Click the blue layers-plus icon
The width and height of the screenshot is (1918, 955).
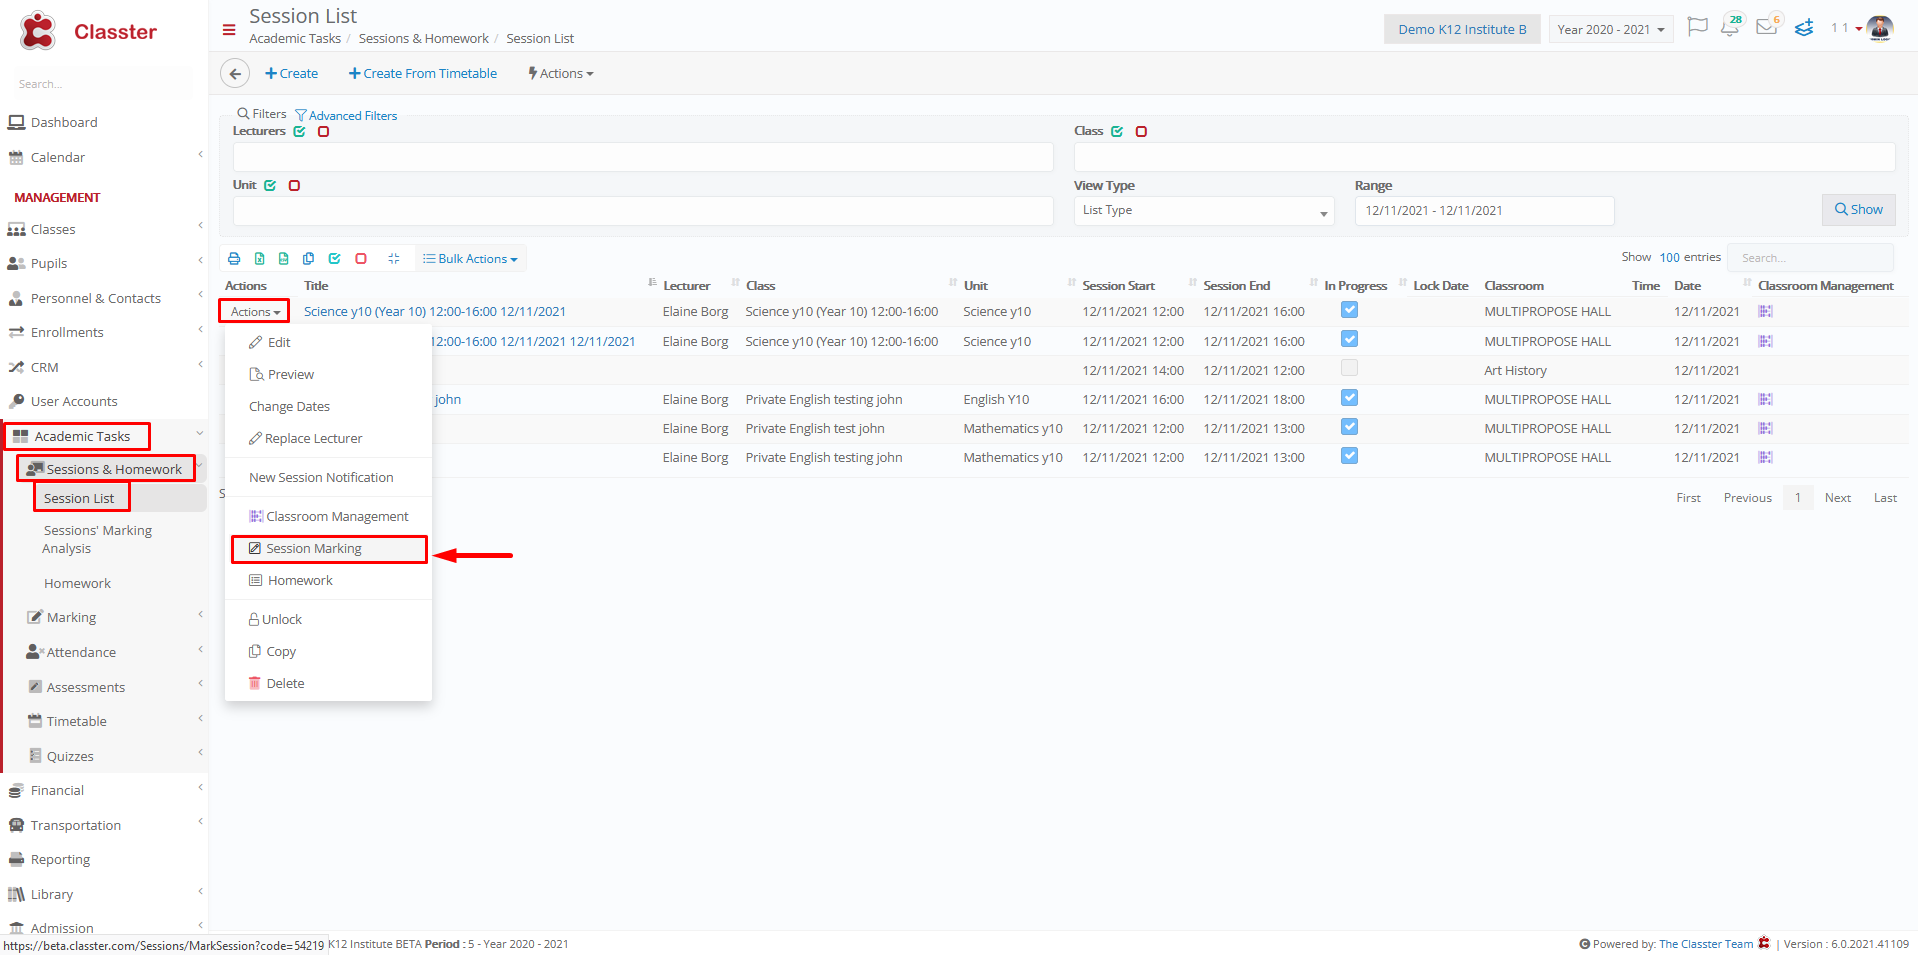point(1804,28)
